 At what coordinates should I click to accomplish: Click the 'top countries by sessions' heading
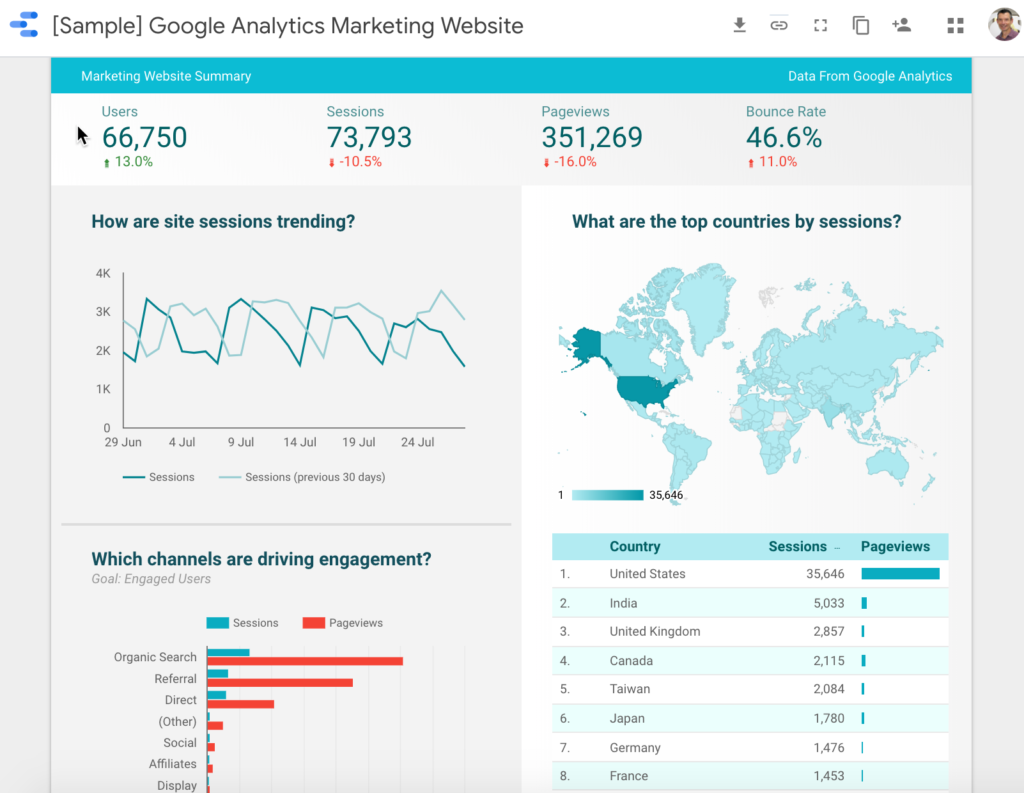[737, 221]
